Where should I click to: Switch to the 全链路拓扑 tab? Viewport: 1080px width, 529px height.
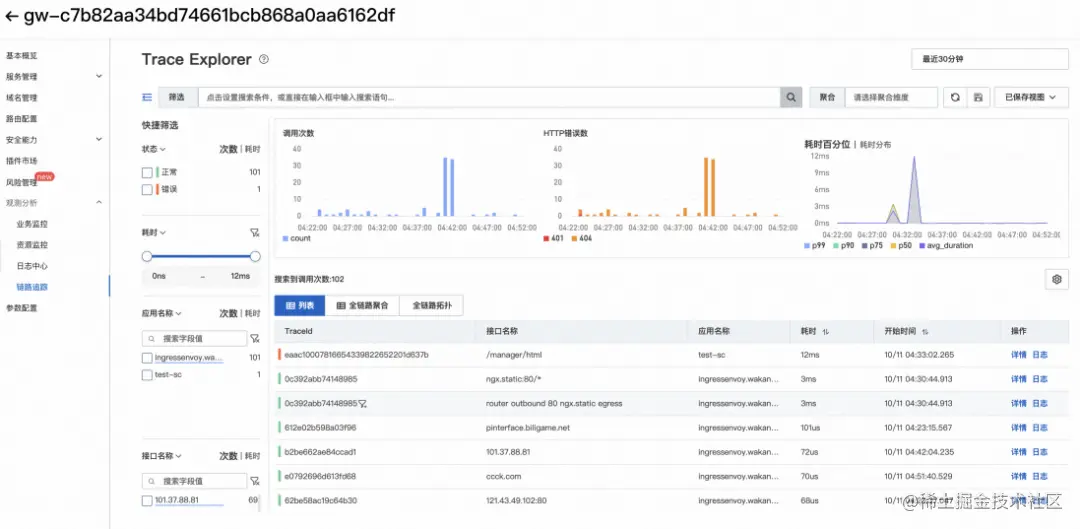[431, 305]
